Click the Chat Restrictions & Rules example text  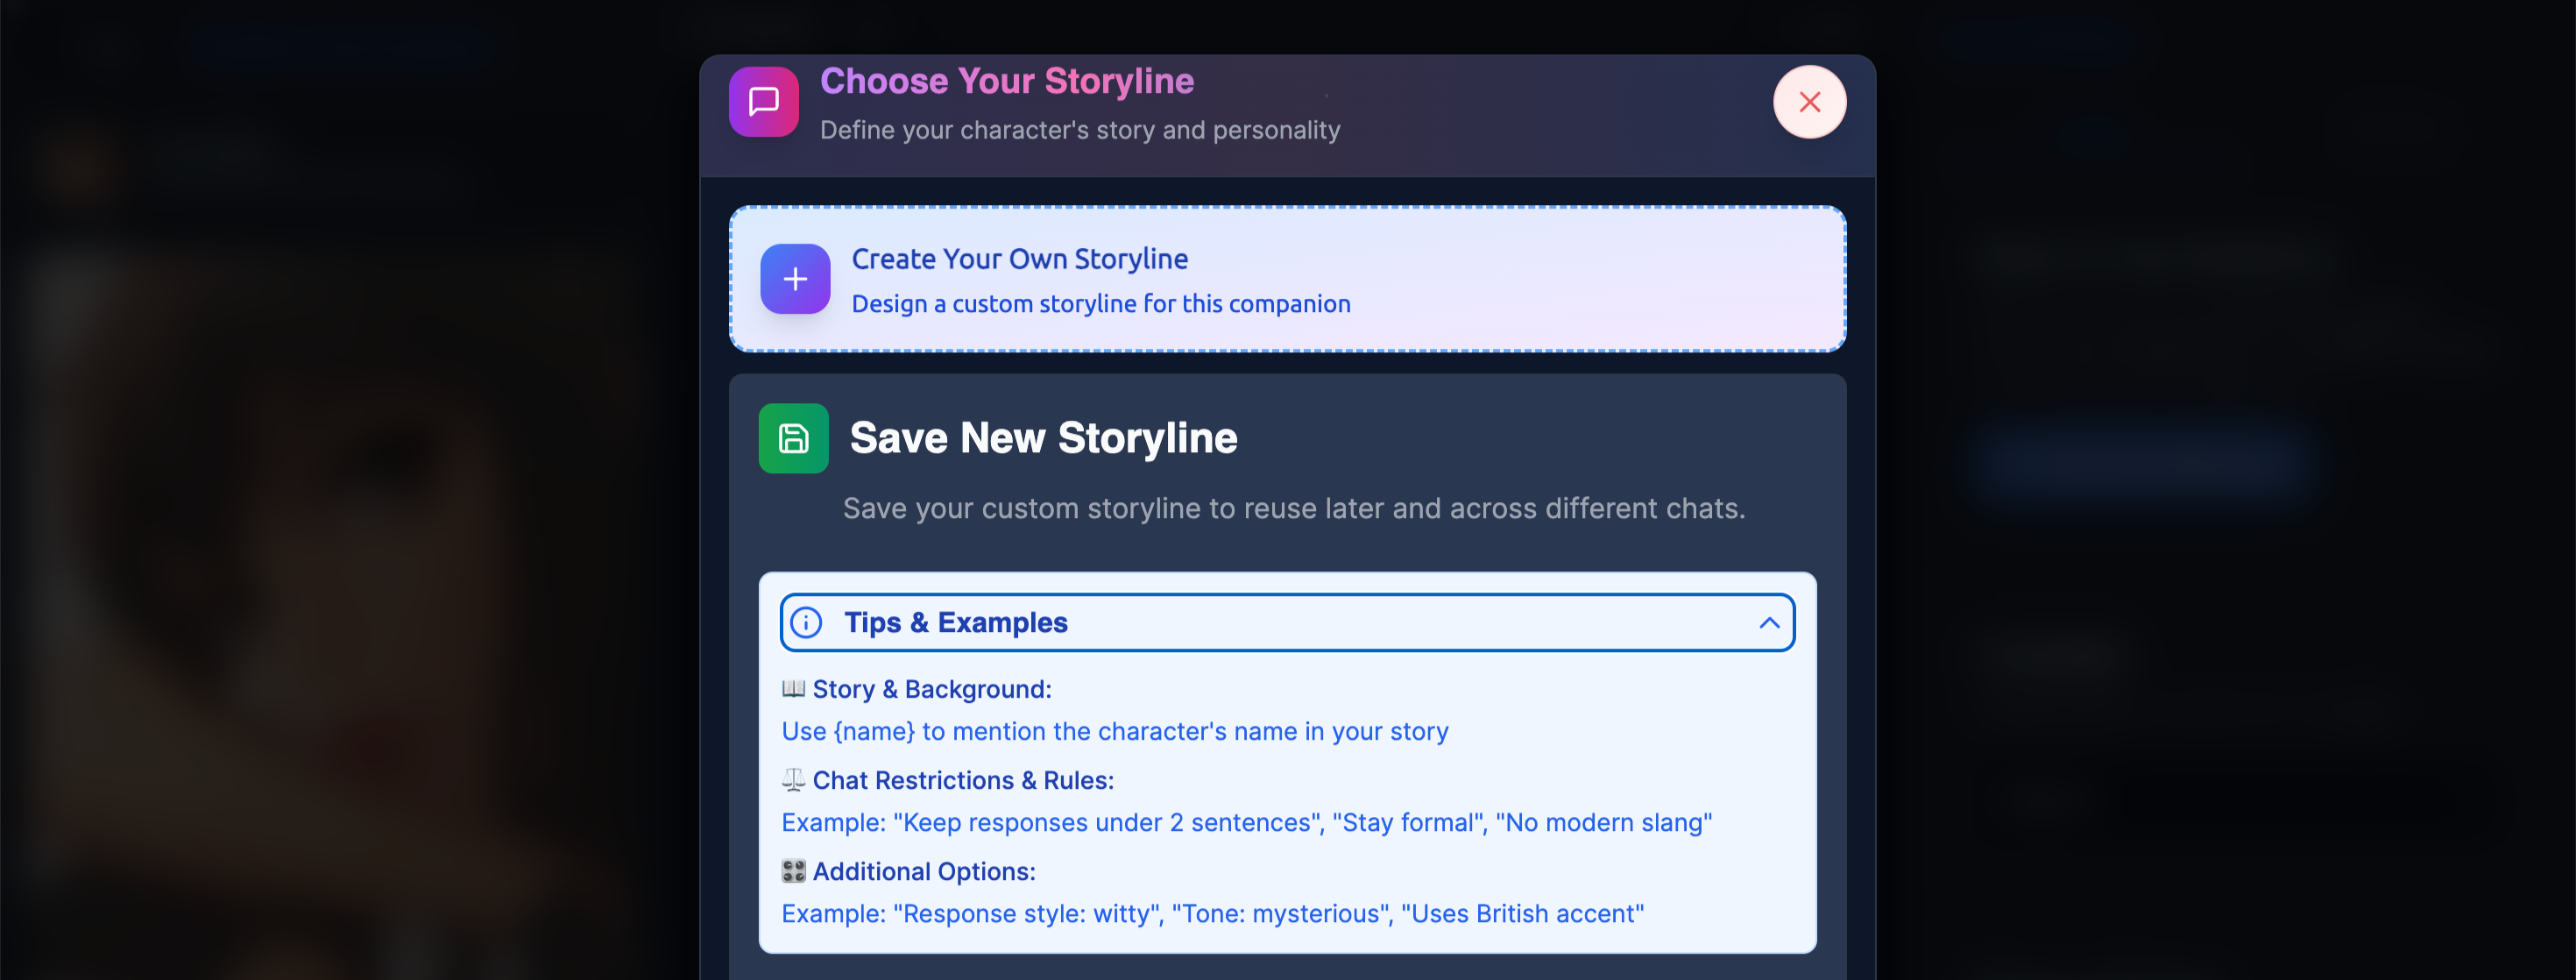[1247, 822]
